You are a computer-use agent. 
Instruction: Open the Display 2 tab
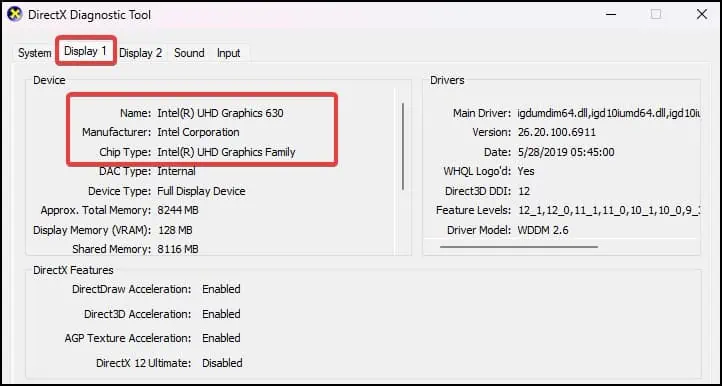(140, 53)
